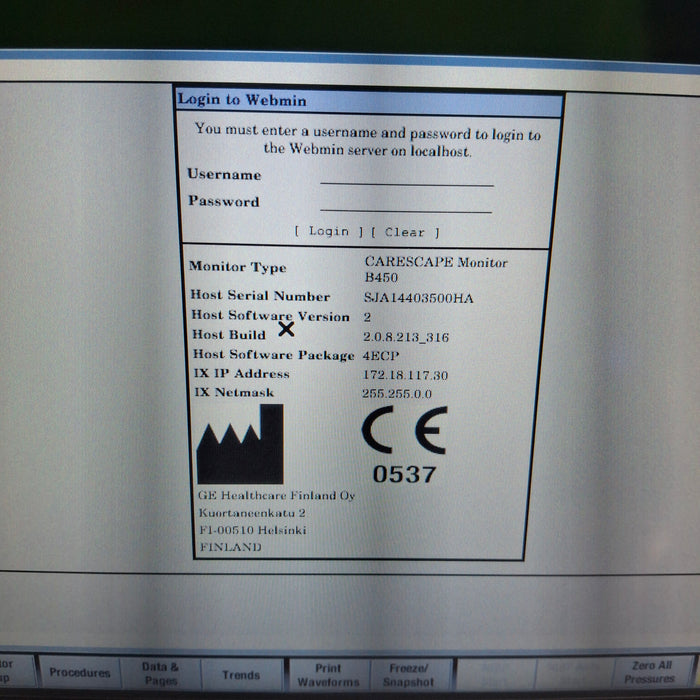
Task: Click the 'Password' label
Action: 224,201
